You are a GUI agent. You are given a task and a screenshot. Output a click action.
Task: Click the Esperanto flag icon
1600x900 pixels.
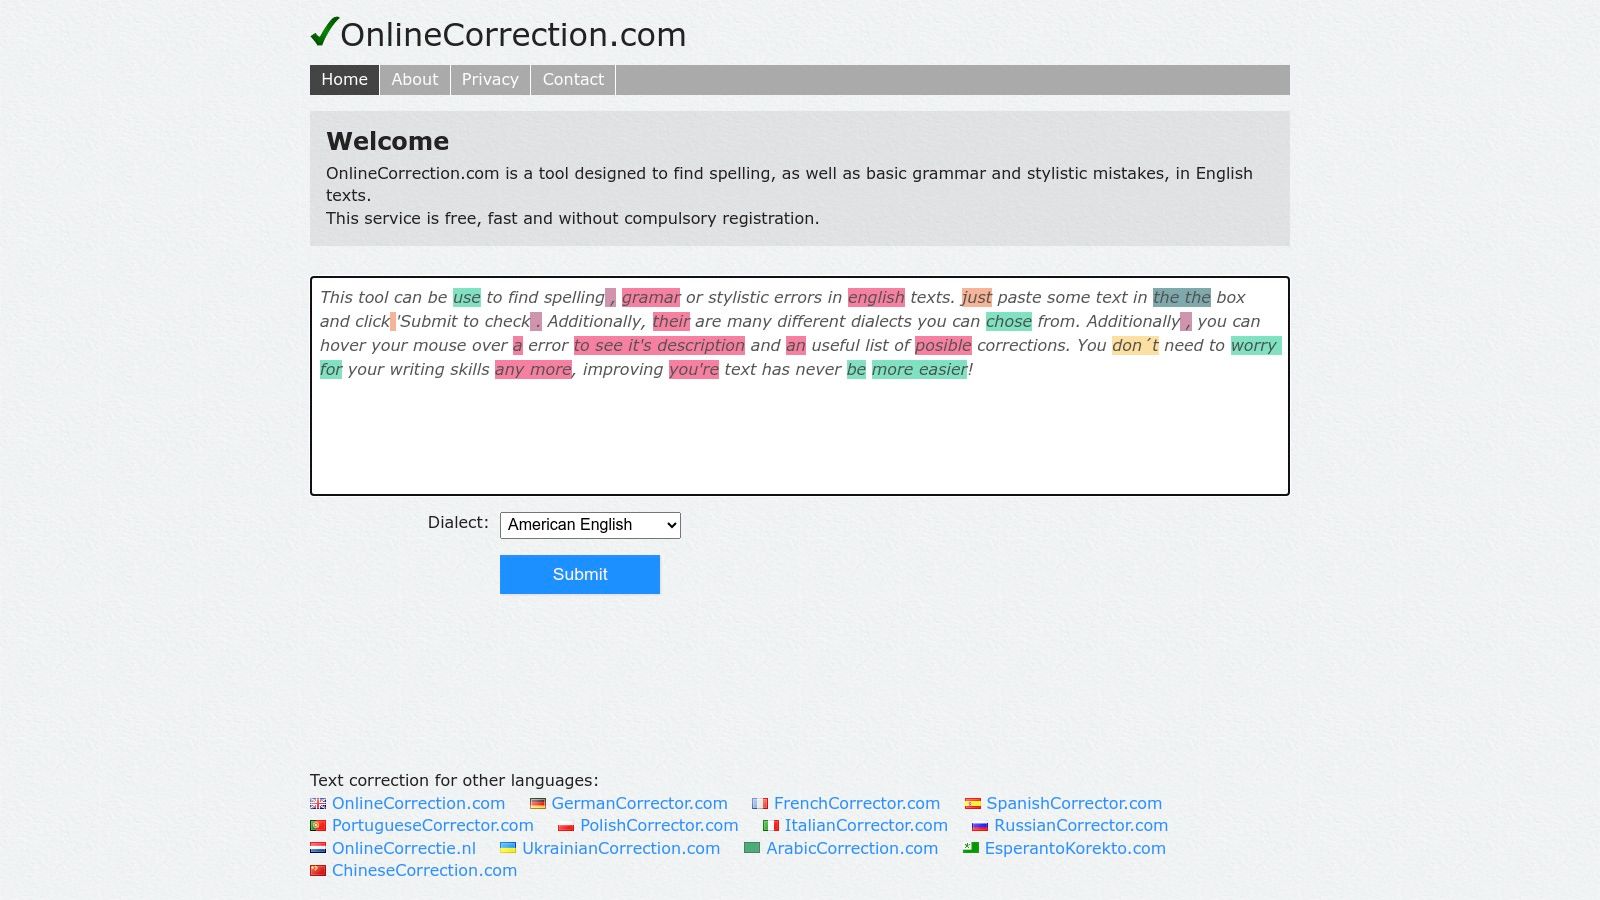pyautogui.click(x=971, y=848)
